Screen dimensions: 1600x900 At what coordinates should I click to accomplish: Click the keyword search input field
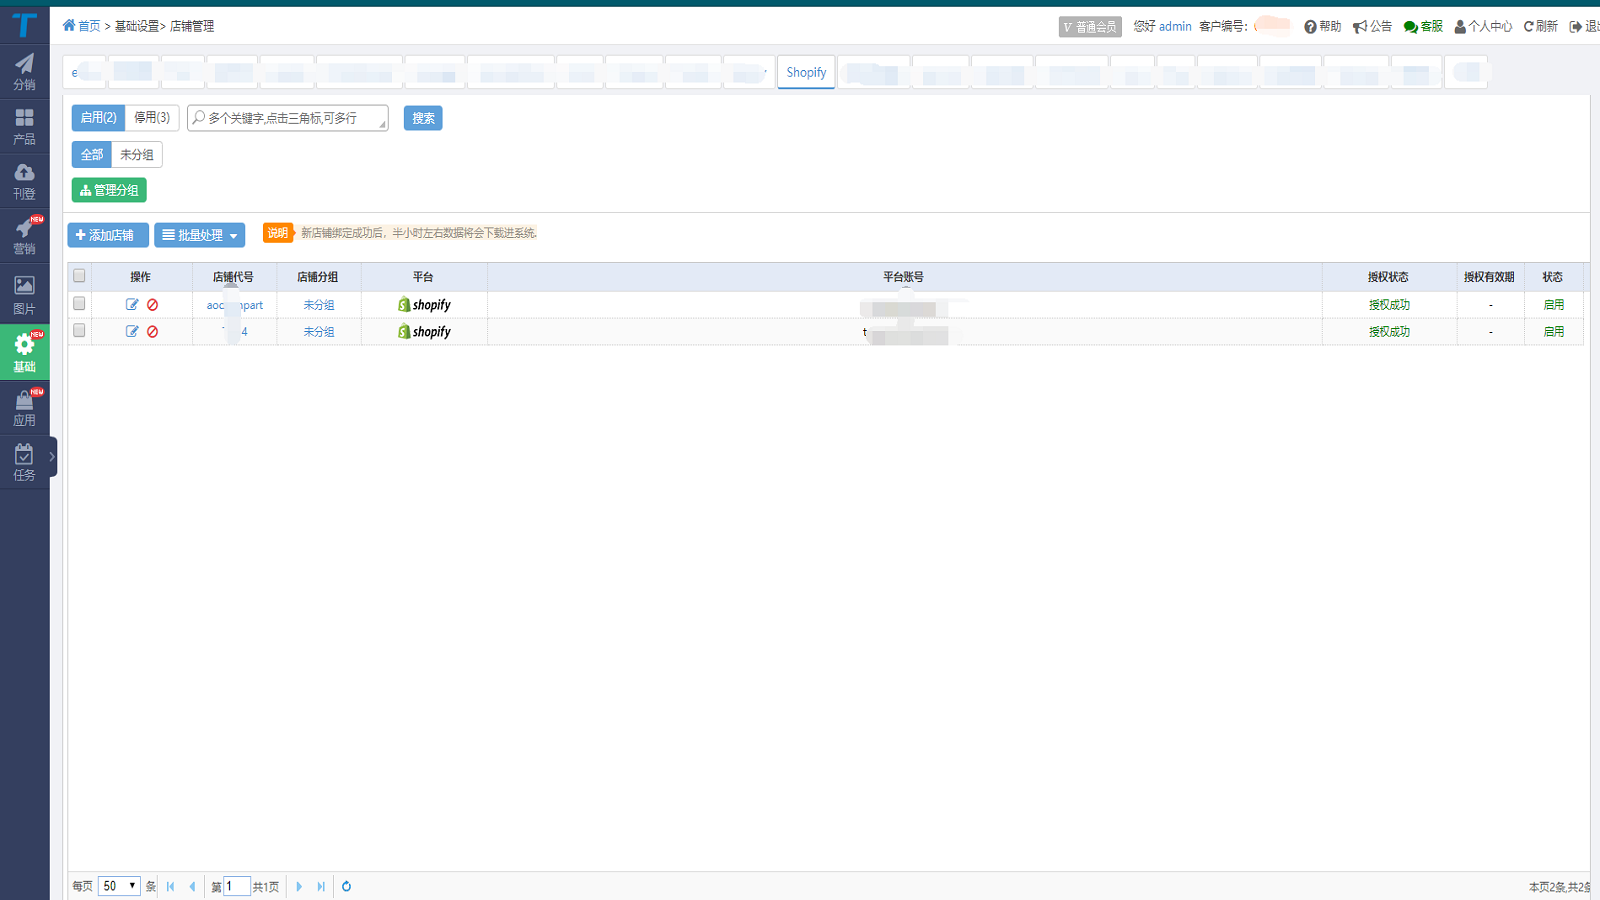[x=288, y=118]
